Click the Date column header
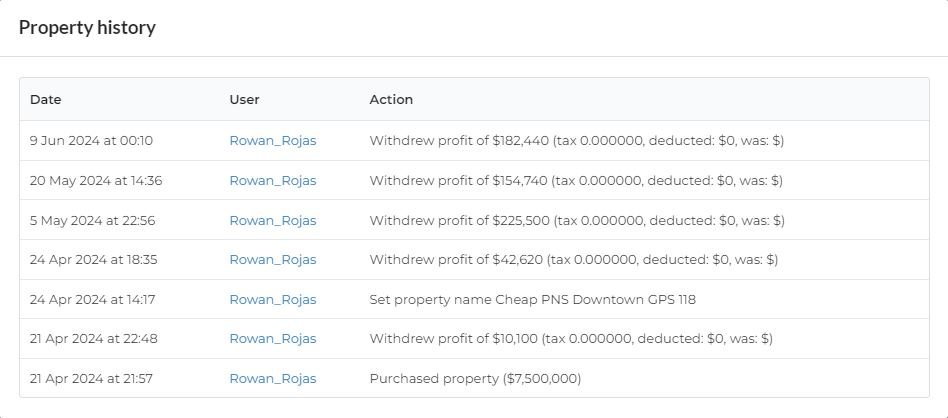 (x=46, y=100)
